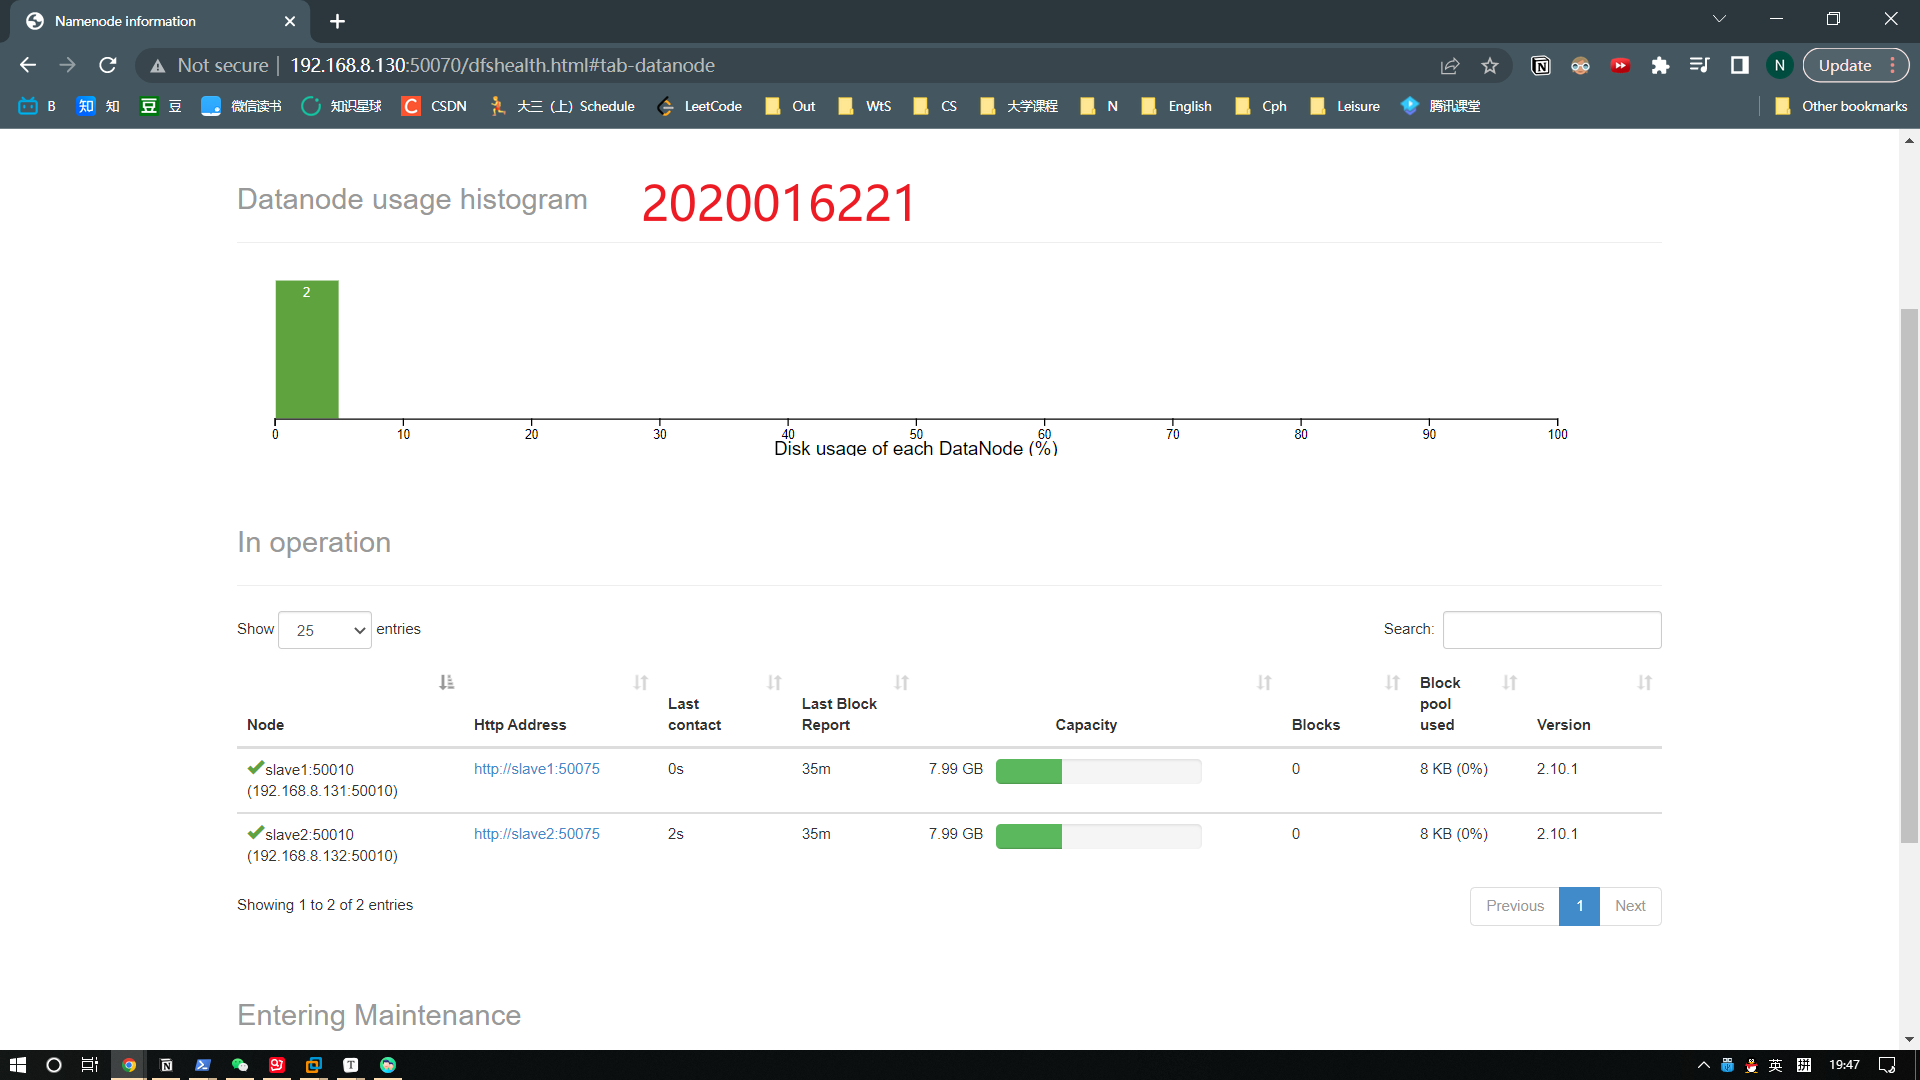This screenshot has width=1920, height=1080.
Task: Open the slave1:50075 http link
Action: [x=536, y=769]
